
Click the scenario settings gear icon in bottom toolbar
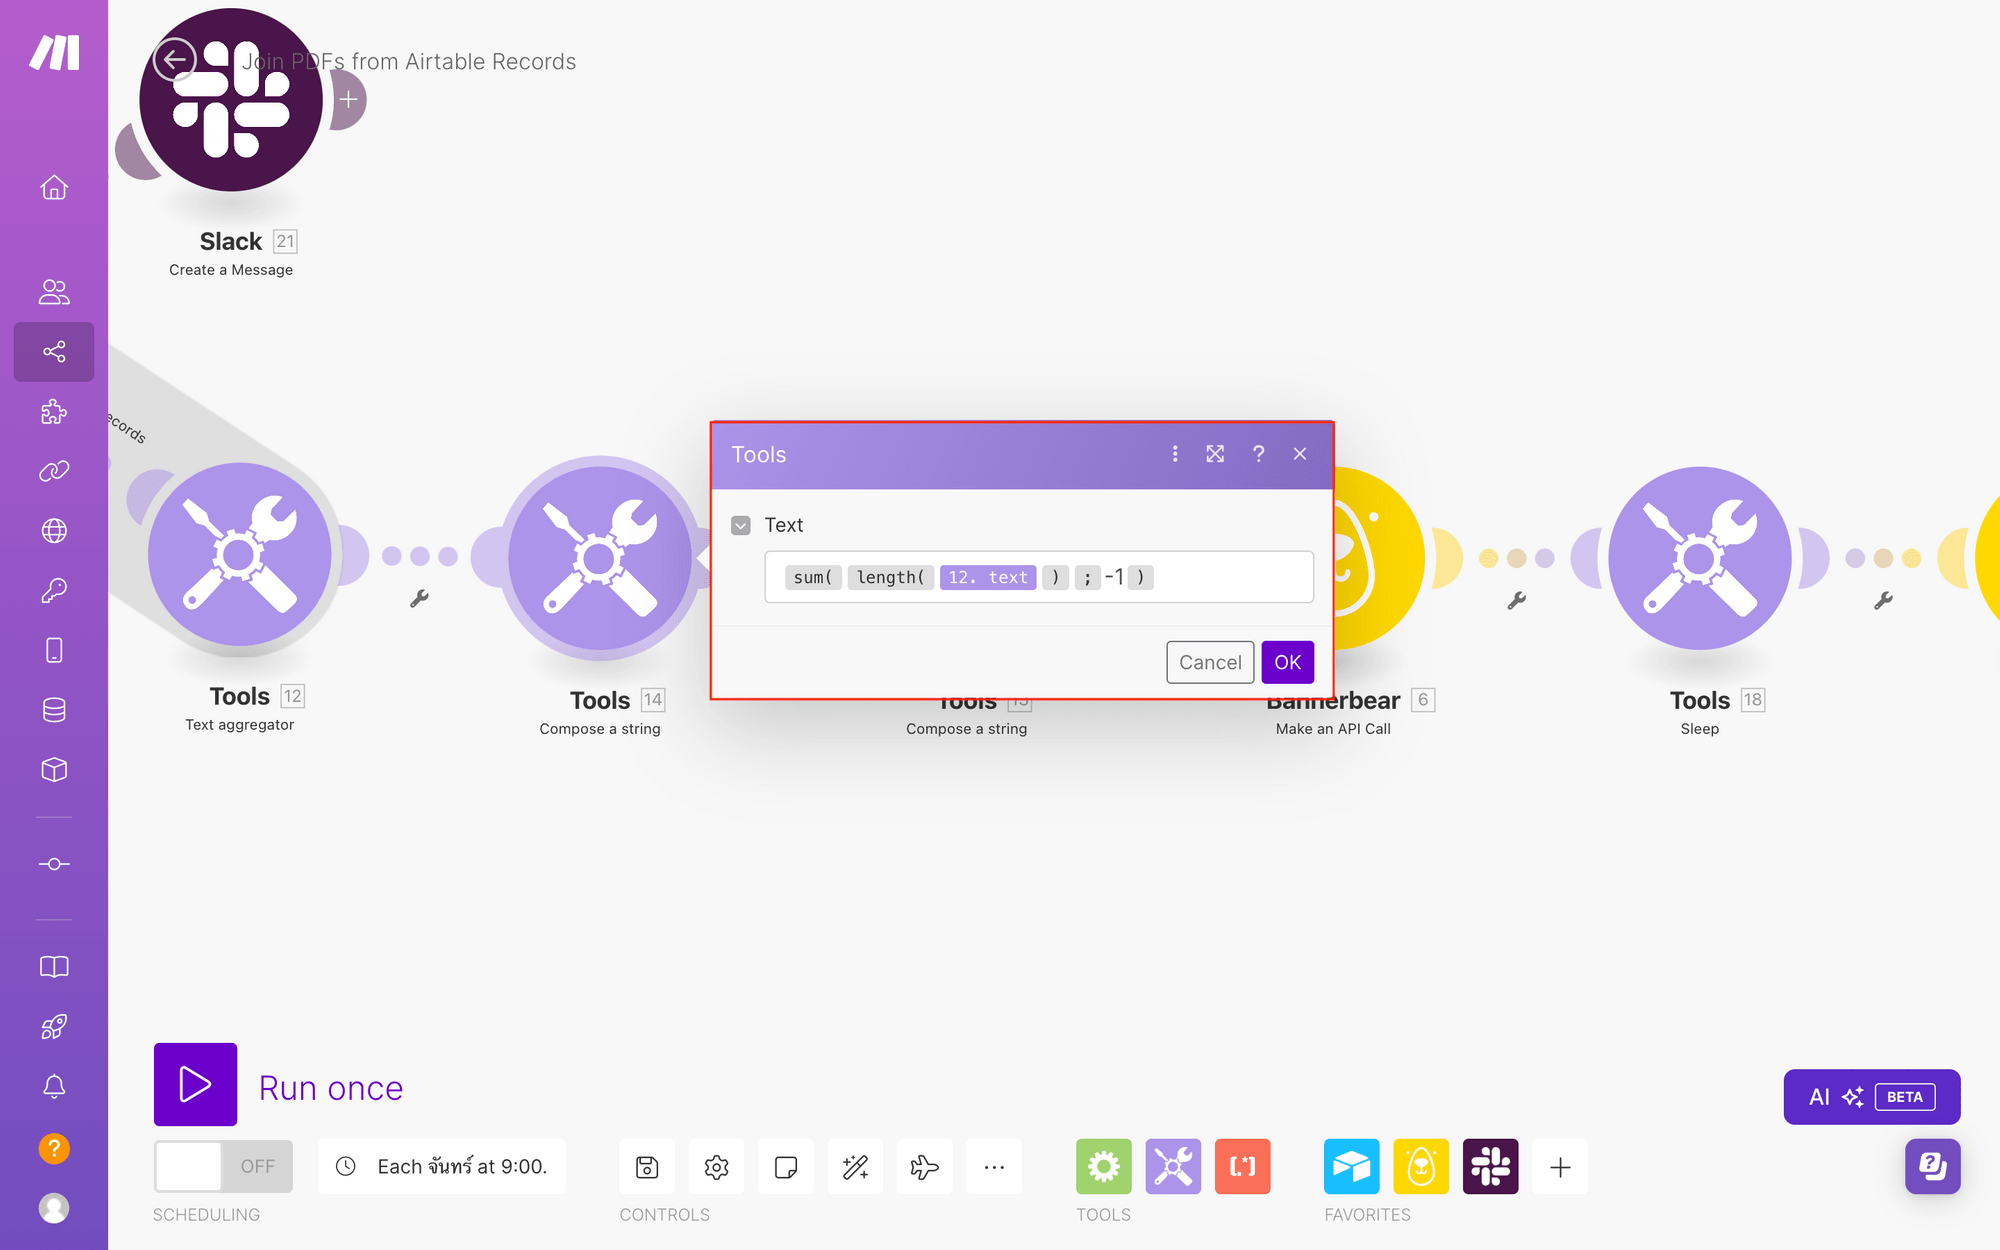pyautogui.click(x=716, y=1166)
